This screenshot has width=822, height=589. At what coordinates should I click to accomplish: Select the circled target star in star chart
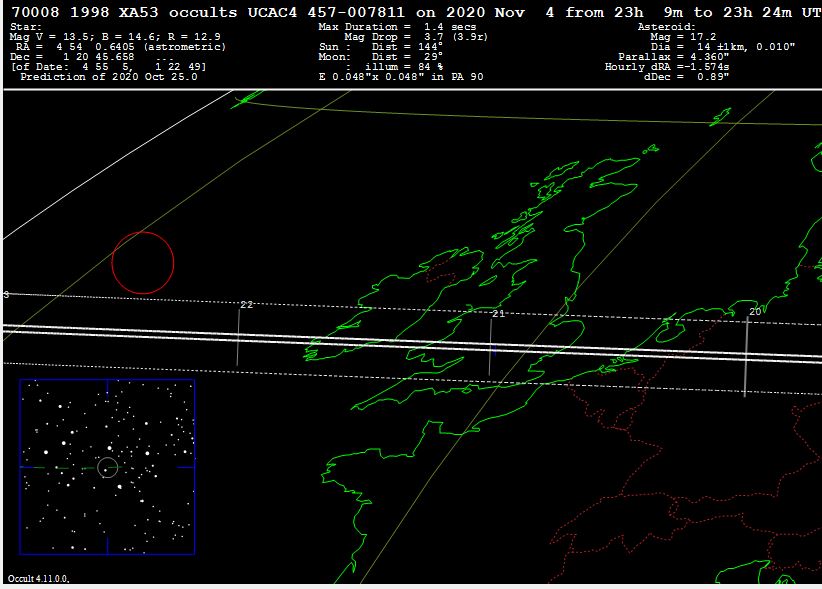(x=109, y=467)
